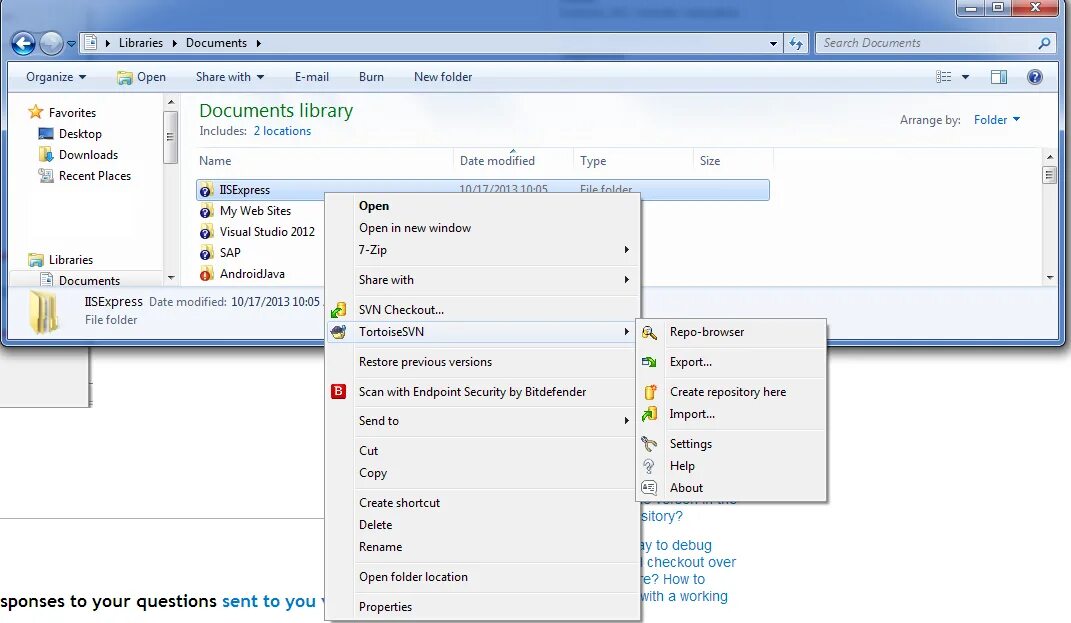
Task: Click the TortoiseSVN turtle icon
Action: pyautogui.click(x=339, y=332)
